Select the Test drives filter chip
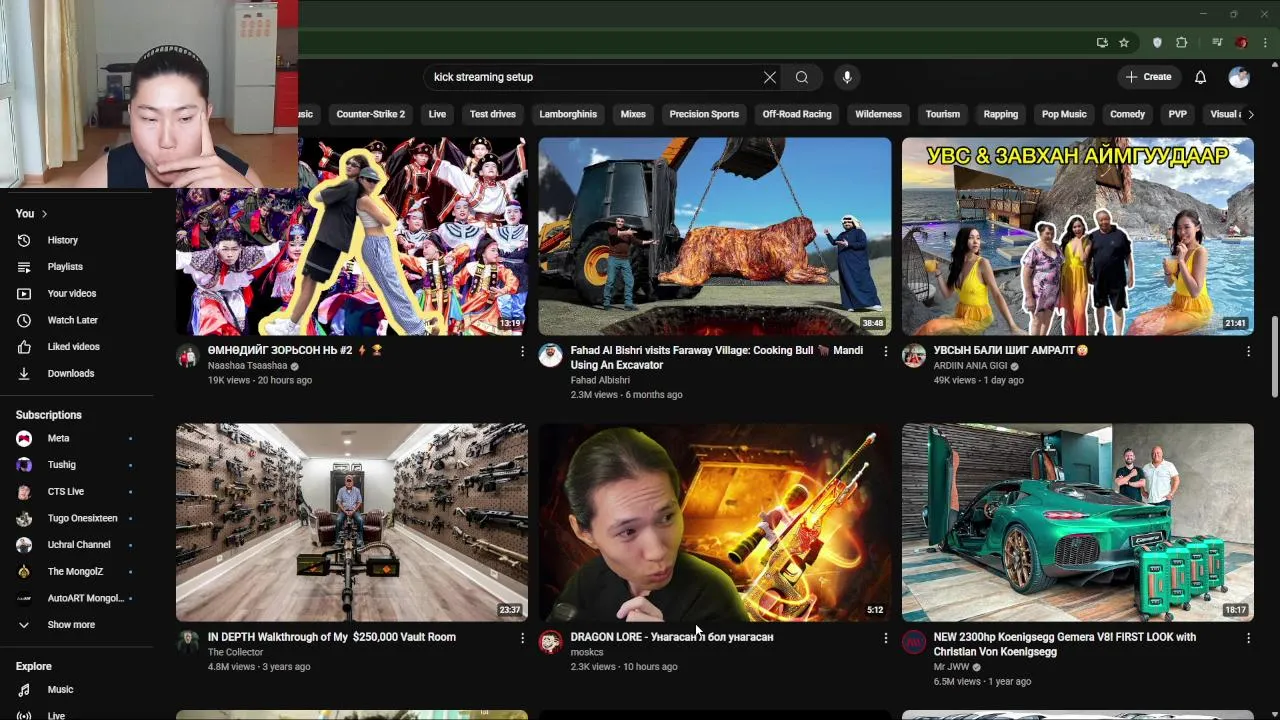The image size is (1280, 720). pos(492,114)
